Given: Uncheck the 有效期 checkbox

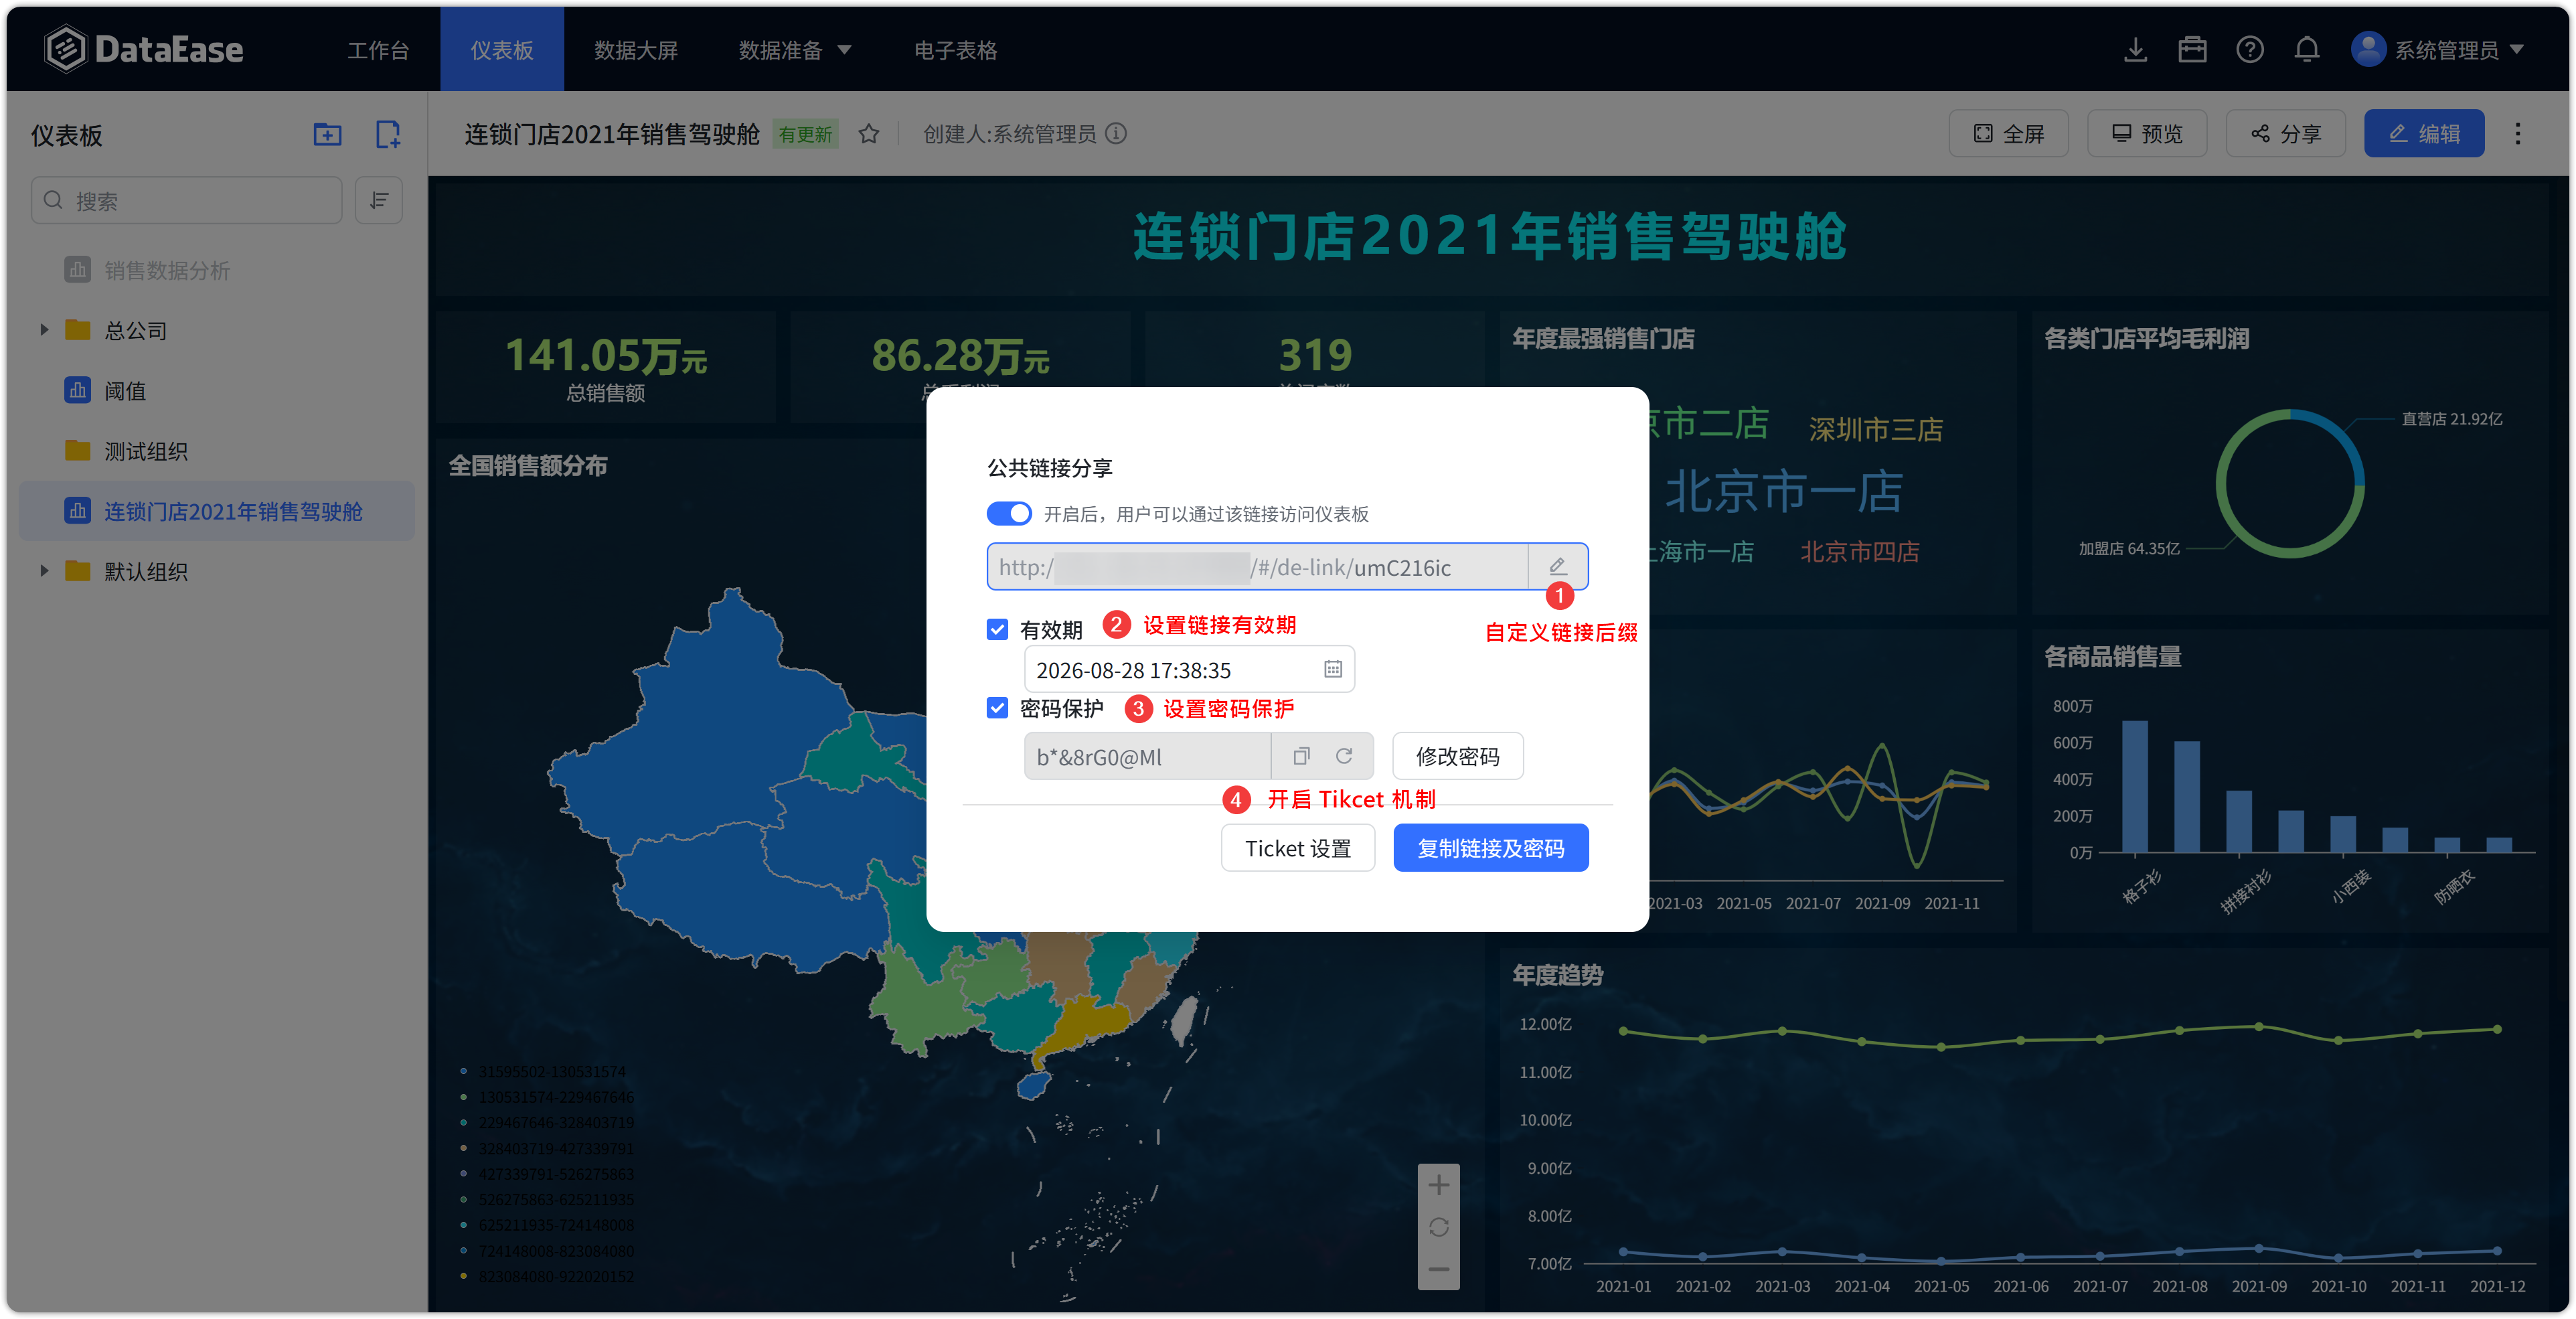Looking at the screenshot, I should click(997, 629).
